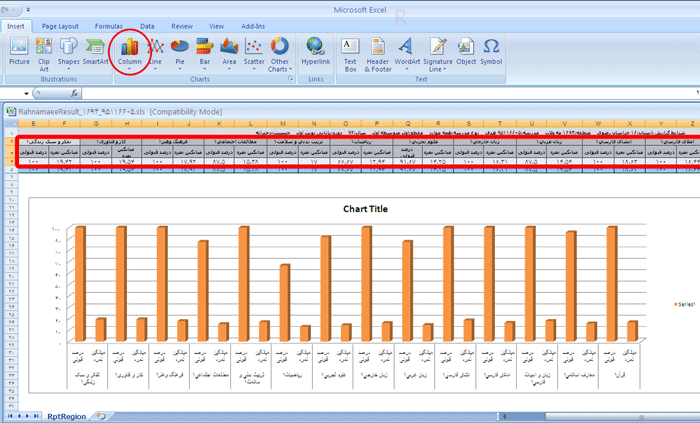Insert a Text Box
The image size is (700, 423).
click(x=350, y=54)
